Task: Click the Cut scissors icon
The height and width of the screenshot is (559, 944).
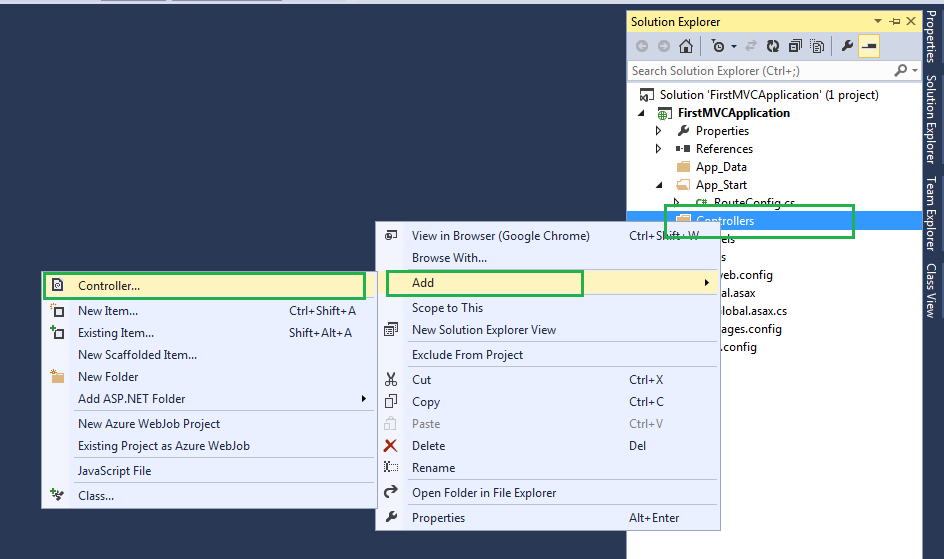Action: click(x=391, y=380)
